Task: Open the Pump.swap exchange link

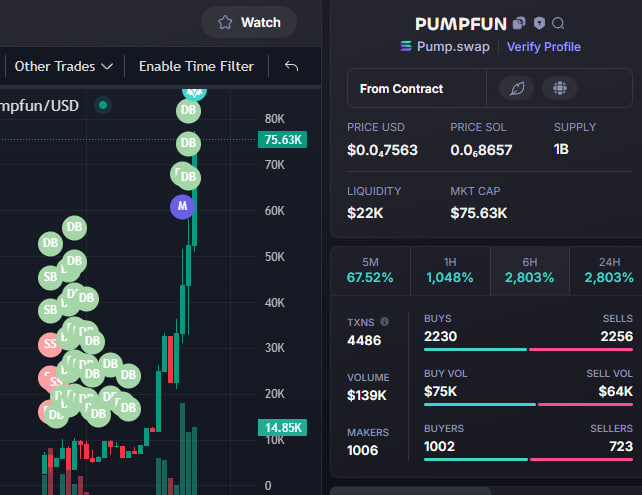Action: (445, 47)
